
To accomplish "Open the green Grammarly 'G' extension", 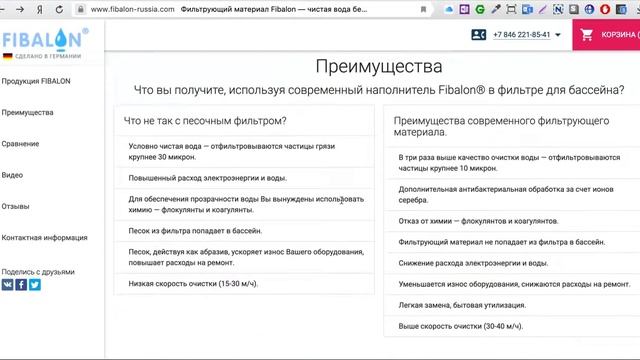I will point(480,9).
